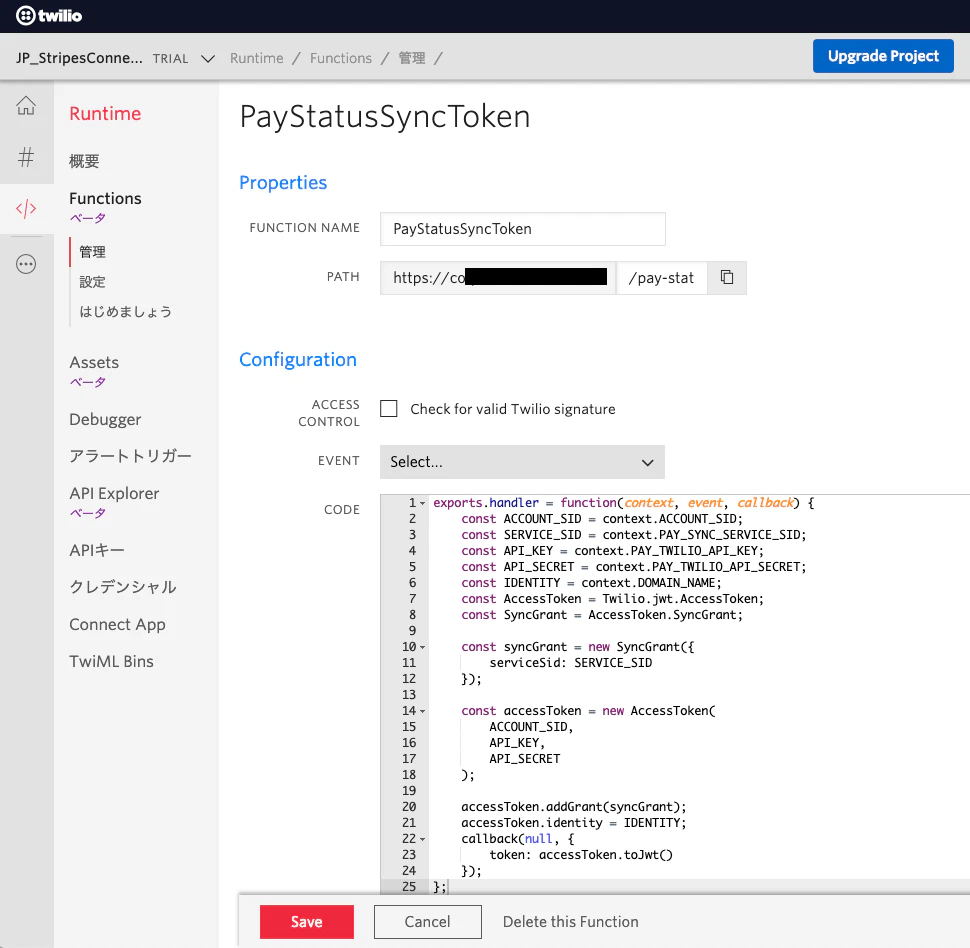970x948 pixels.
Task: Click the FUNCTION NAME input field
Action: click(523, 229)
